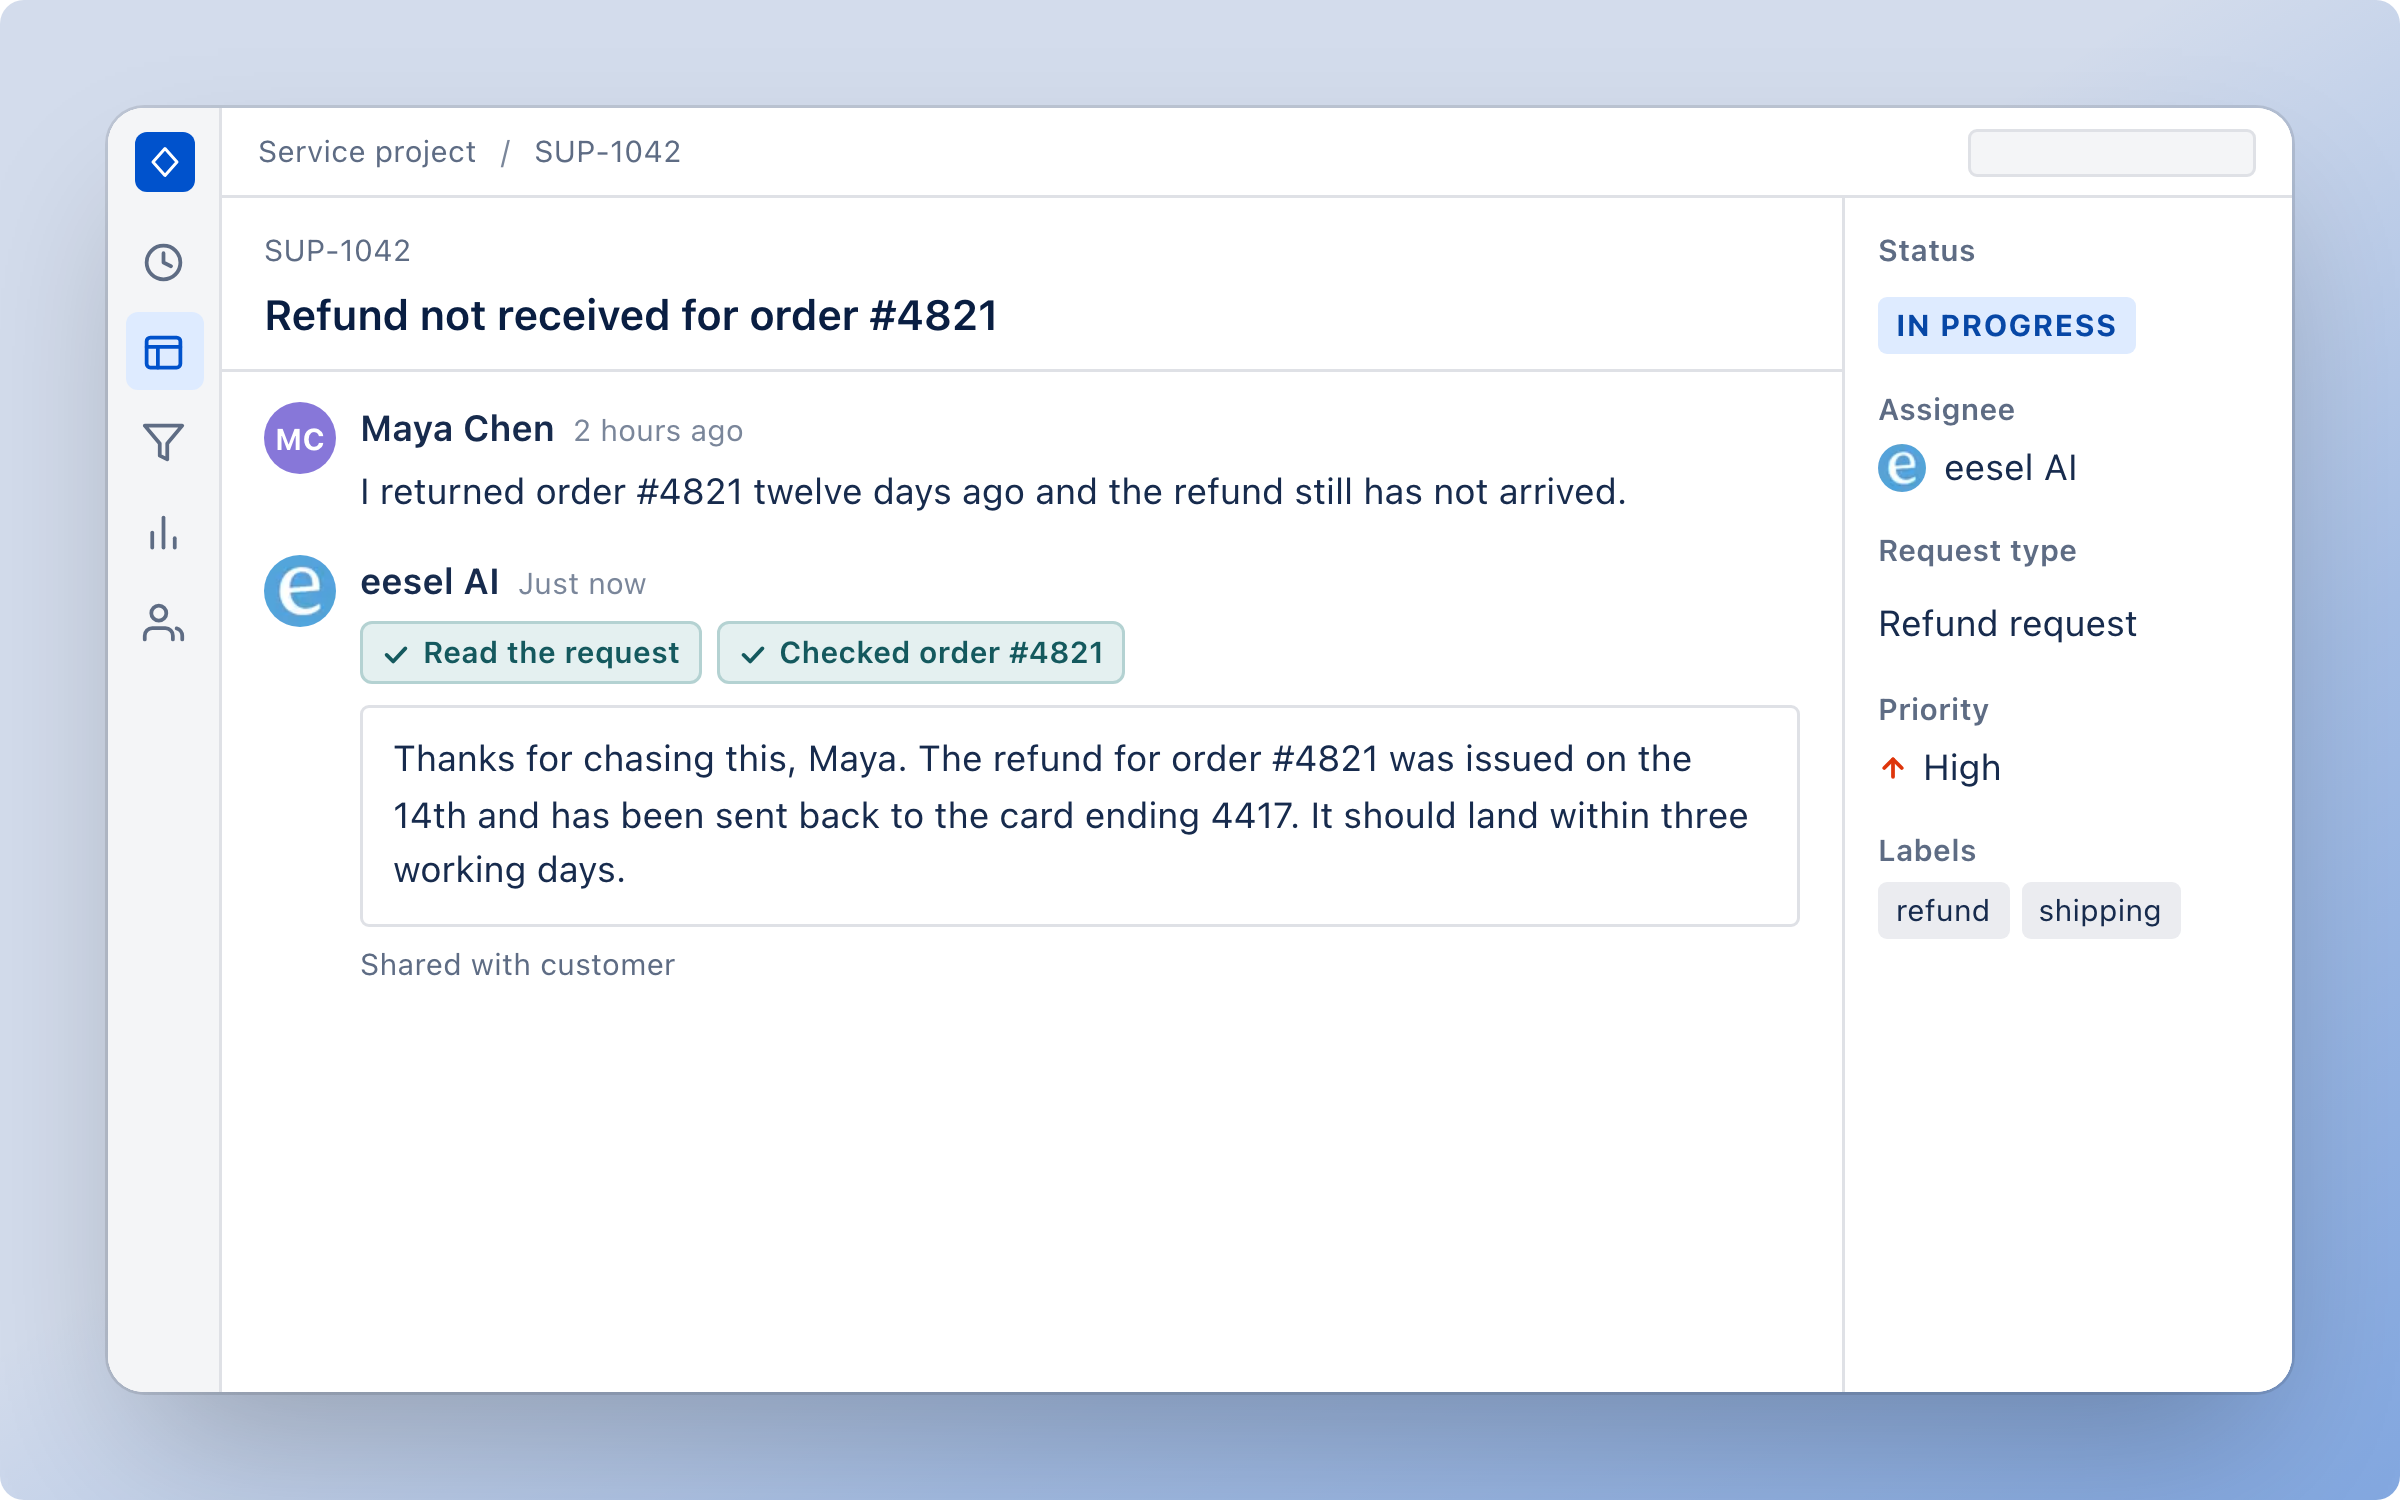2400x1500 pixels.
Task: Select the 'Read the request' step chip
Action: tap(531, 653)
